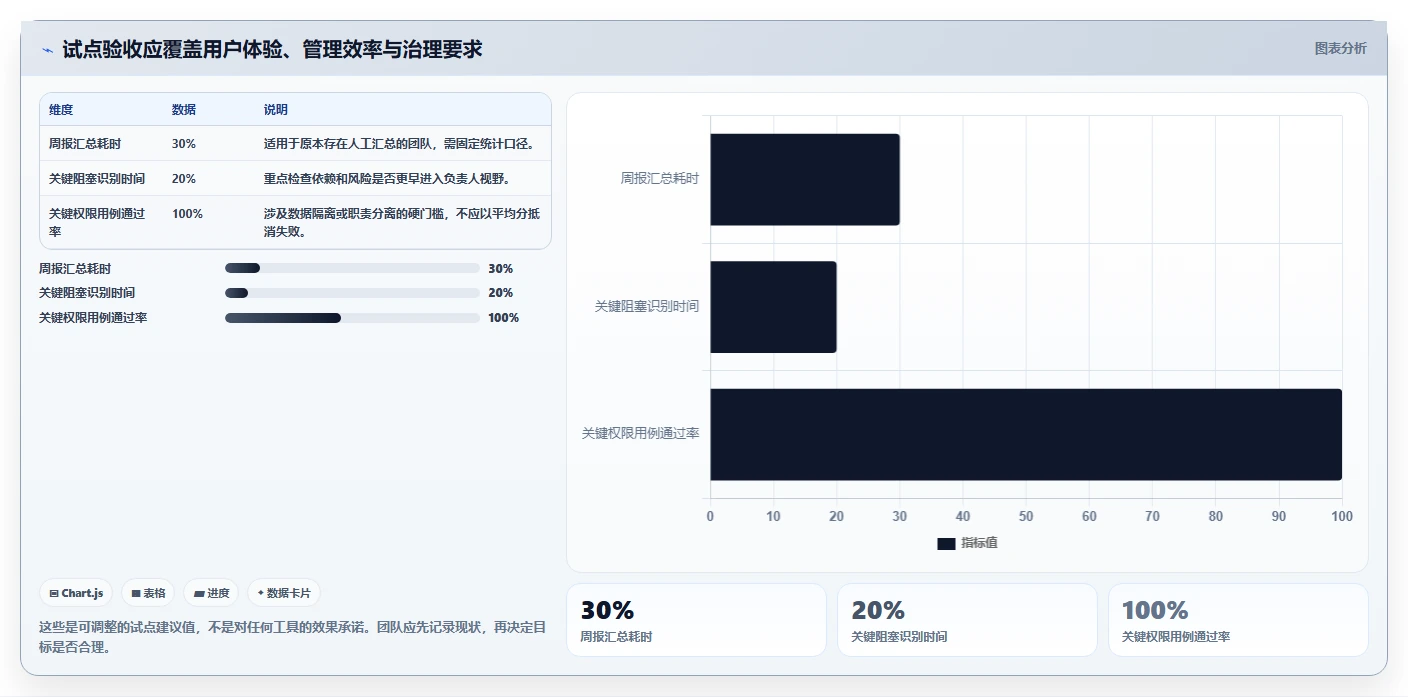Viewport: 1408px width, 697px height.
Task: Click the 说明 table column header
Action: pos(276,109)
